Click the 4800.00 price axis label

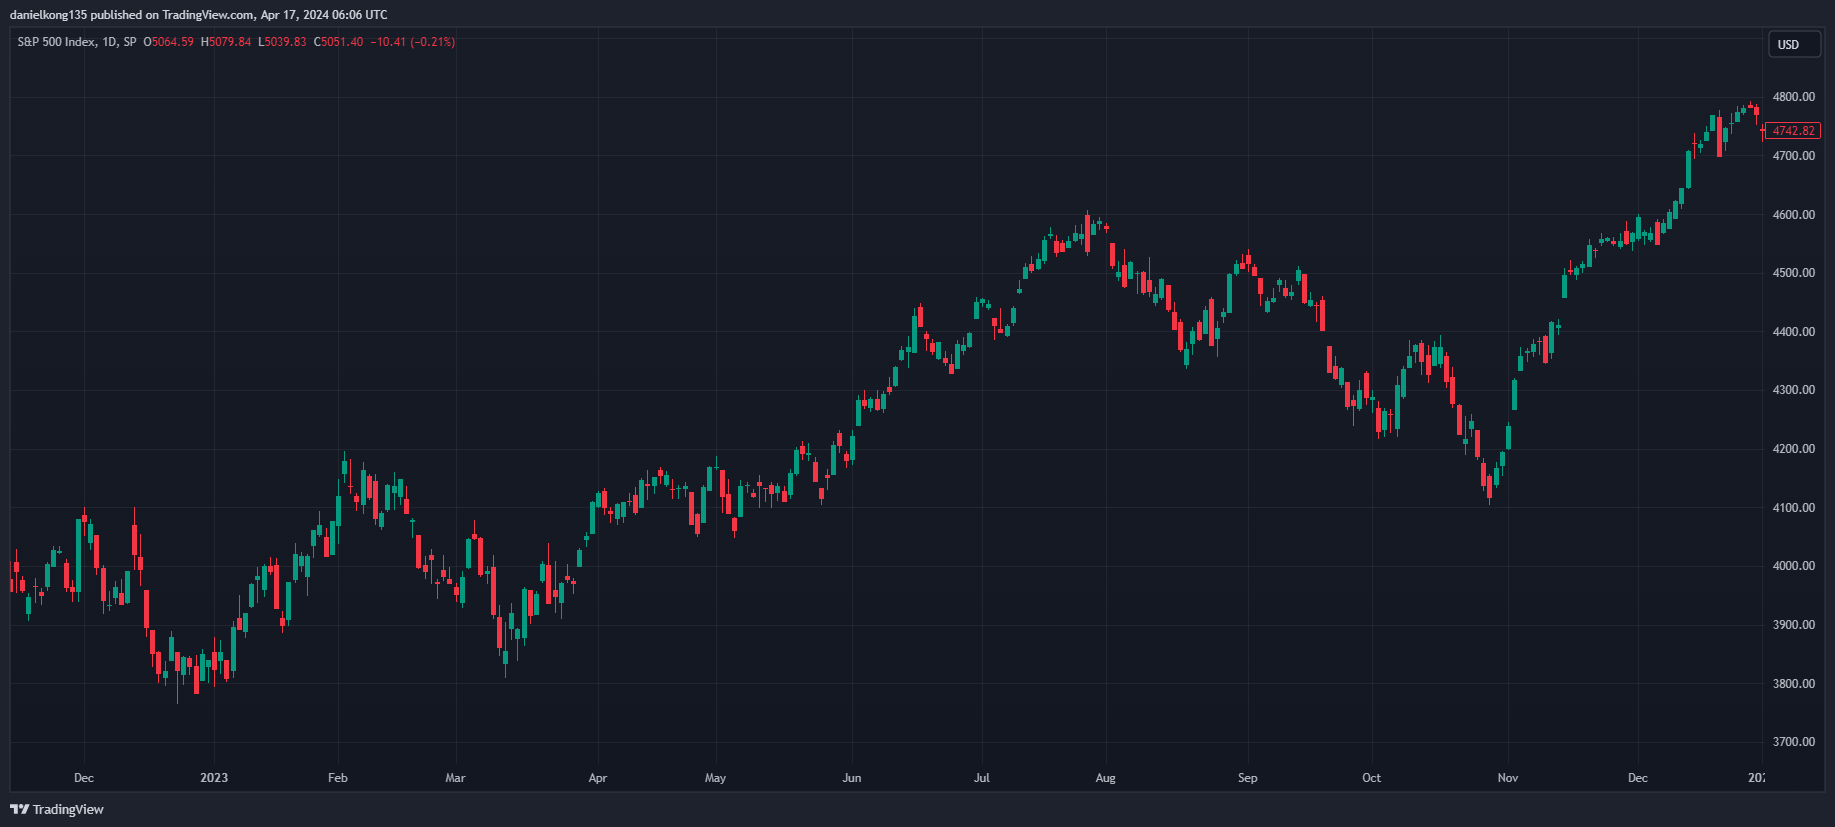(x=1793, y=97)
